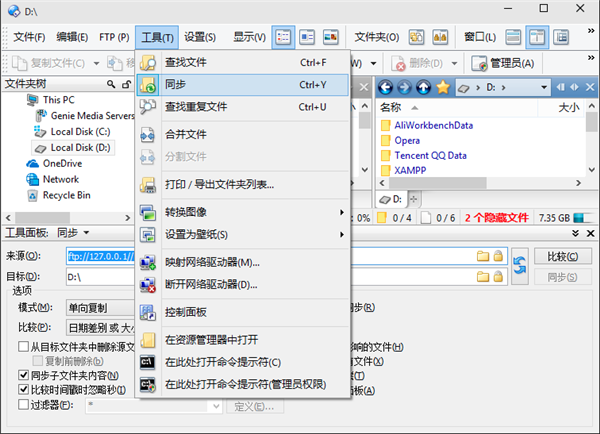
Task: Check the 从目标文件夹中删除源文 option
Action: click(x=24, y=346)
